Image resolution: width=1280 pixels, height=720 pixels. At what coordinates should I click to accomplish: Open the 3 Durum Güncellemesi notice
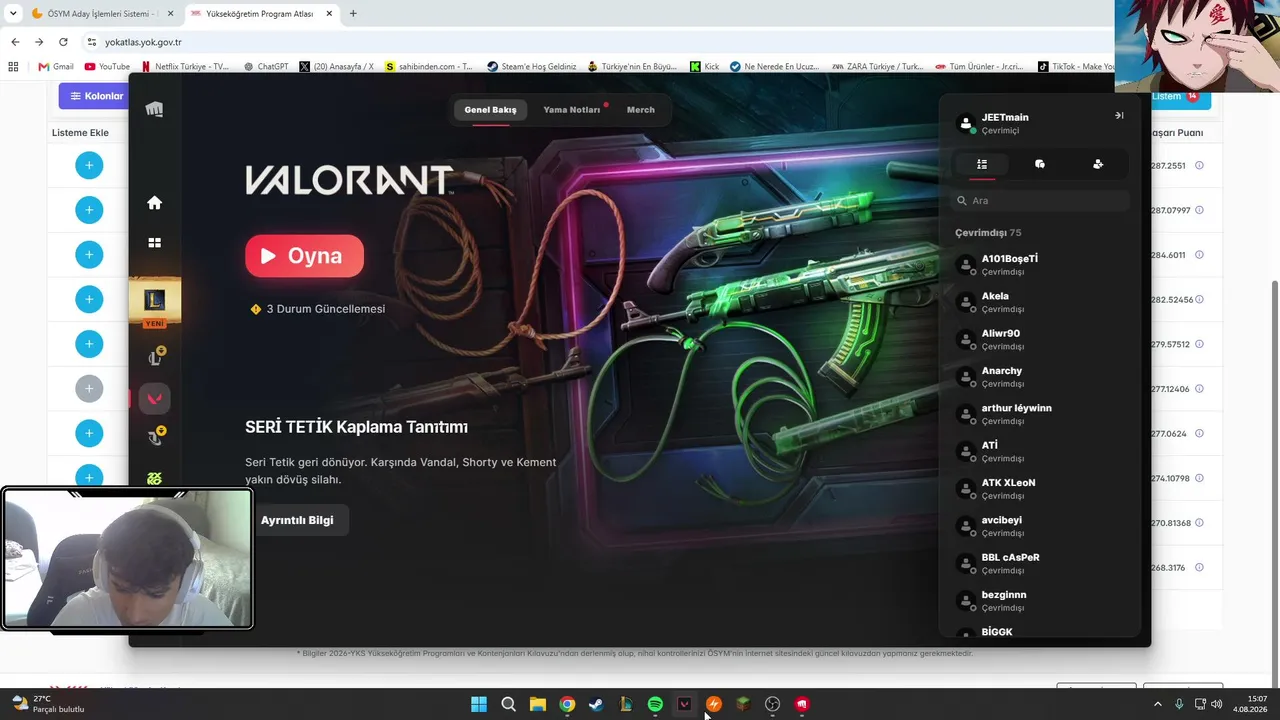(x=317, y=309)
